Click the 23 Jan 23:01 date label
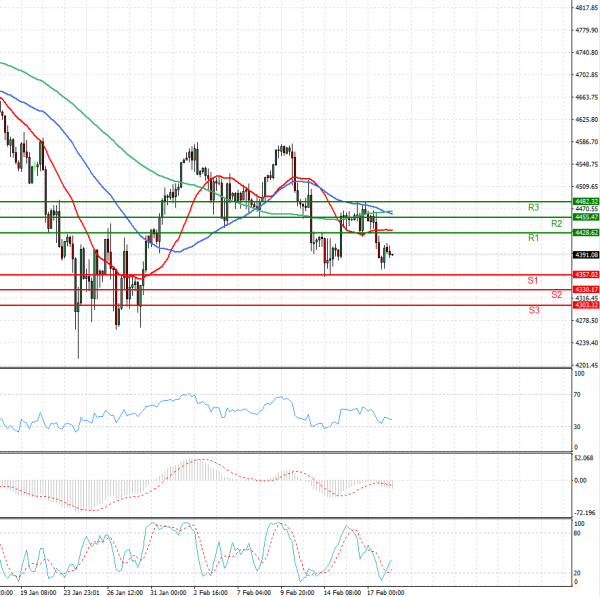The image size is (600, 597). pyautogui.click(x=82, y=593)
